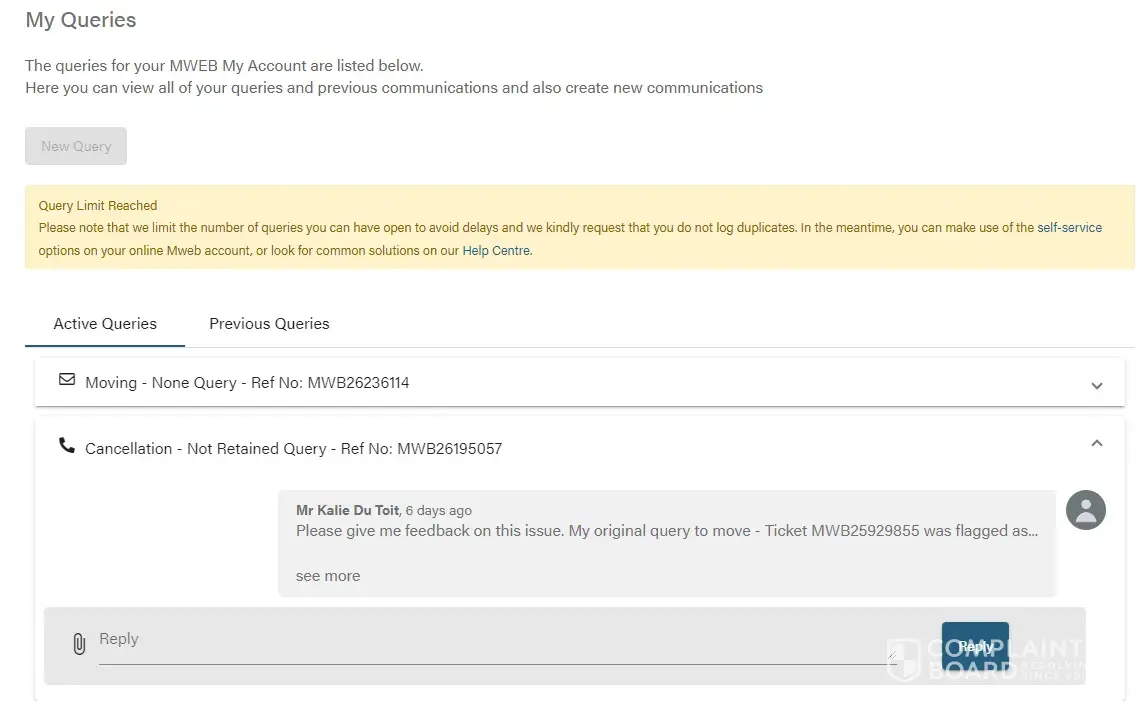Image resolution: width=1148 pixels, height=702 pixels.
Task: Click the phone icon on Cancellation query
Action: [x=67, y=446]
